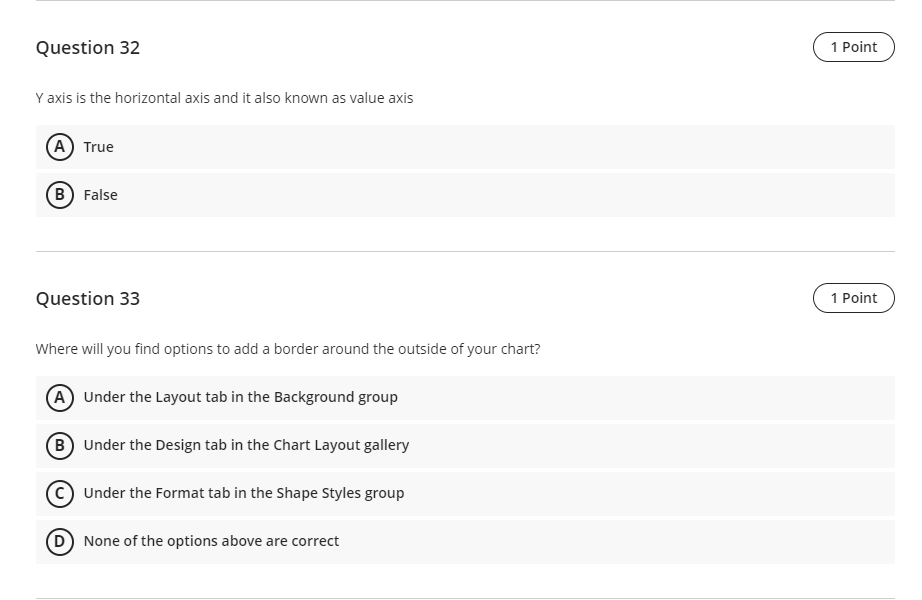Screen dimensions: 922x600
Task: Click the 1 Point badge for Question 33
Action: (x=853, y=298)
